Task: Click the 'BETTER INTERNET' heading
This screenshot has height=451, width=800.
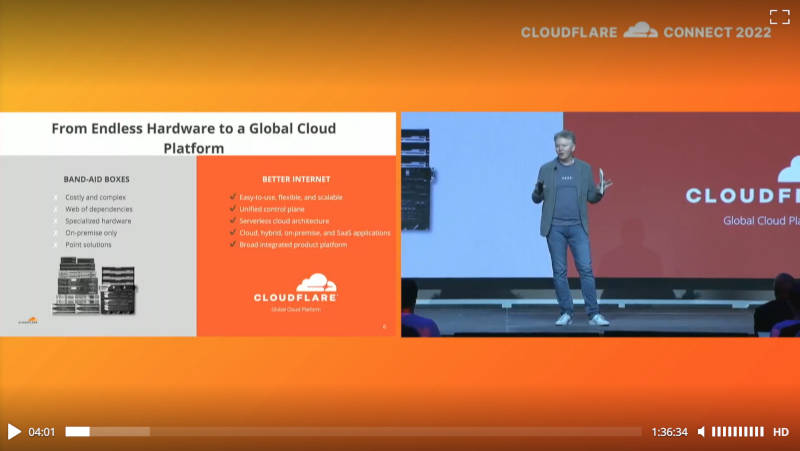Action: pos(296,179)
